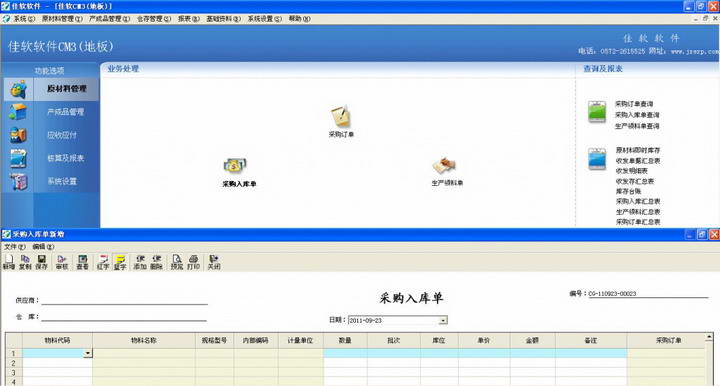Open the 采购入库汇总表 report link
The image size is (720, 386).
click(638, 201)
